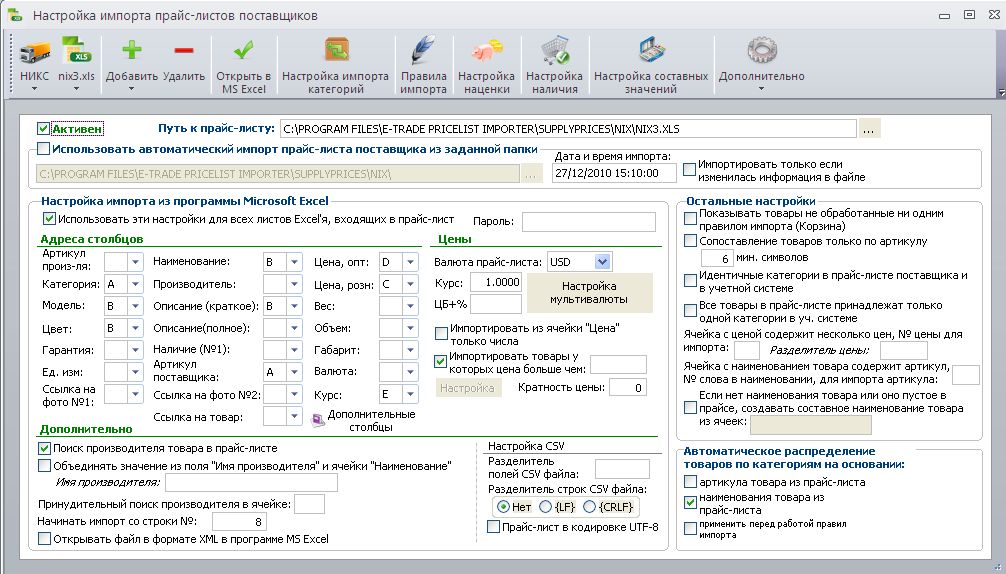Click the red Удалить minus icon
Screen dimensions: 1006x574
(x=183, y=51)
